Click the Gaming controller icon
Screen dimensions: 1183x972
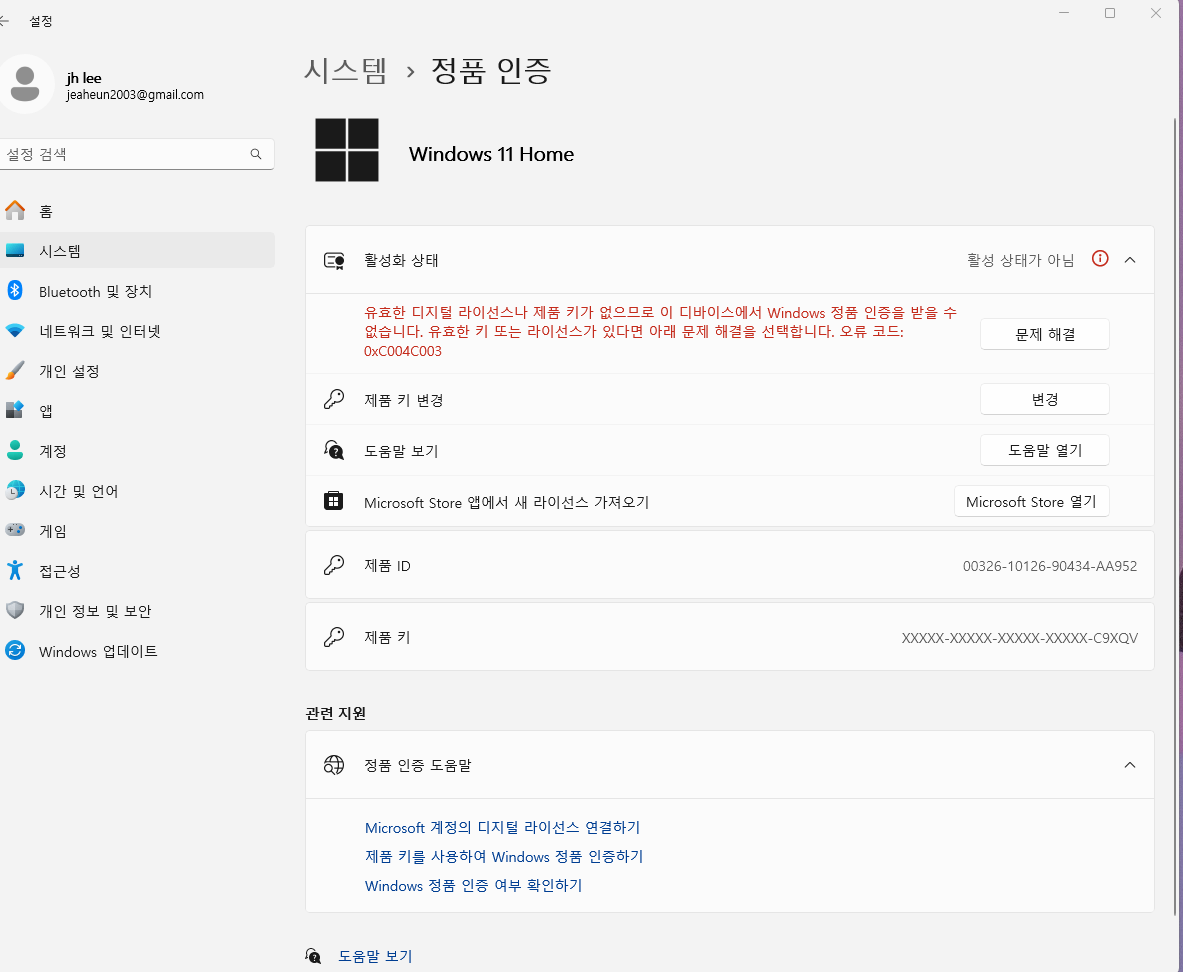click(15, 531)
